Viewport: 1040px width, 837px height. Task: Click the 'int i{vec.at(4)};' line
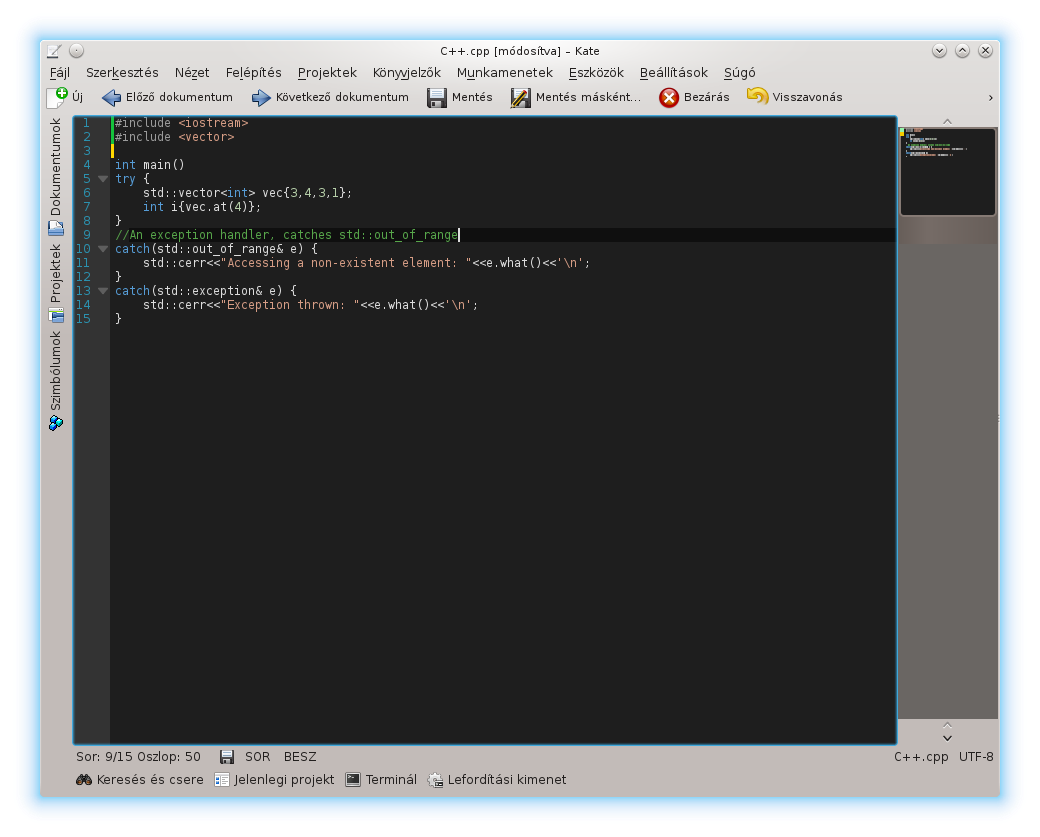[x=202, y=207]
